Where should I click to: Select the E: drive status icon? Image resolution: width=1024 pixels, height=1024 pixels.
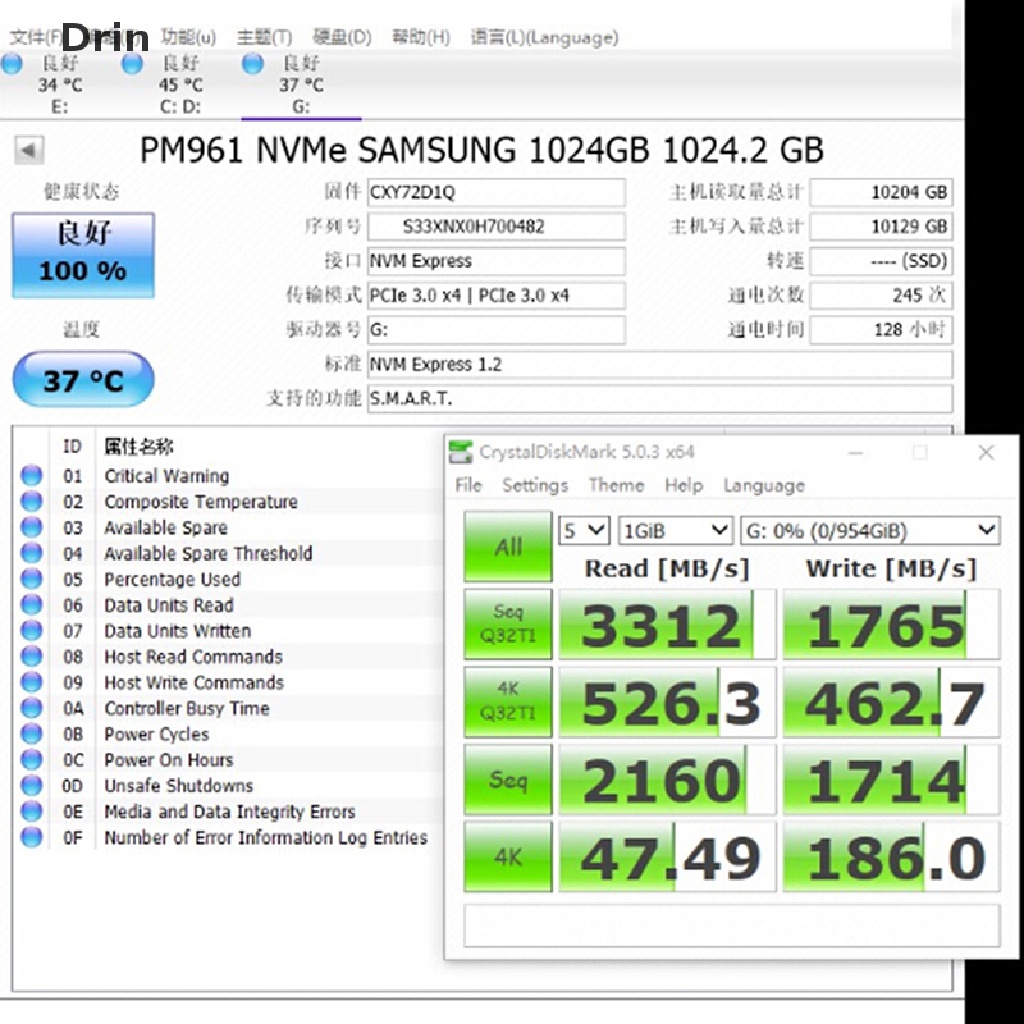(12, 63)
